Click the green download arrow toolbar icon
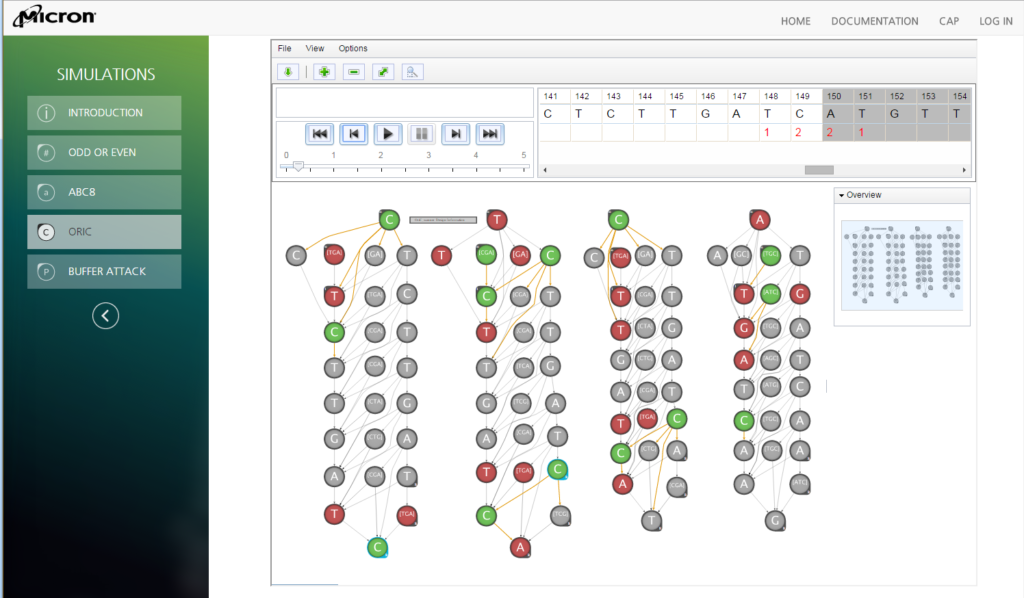The height and width of the screenshot is (598, 1024). pyautogui.click(x=288, y=72)
